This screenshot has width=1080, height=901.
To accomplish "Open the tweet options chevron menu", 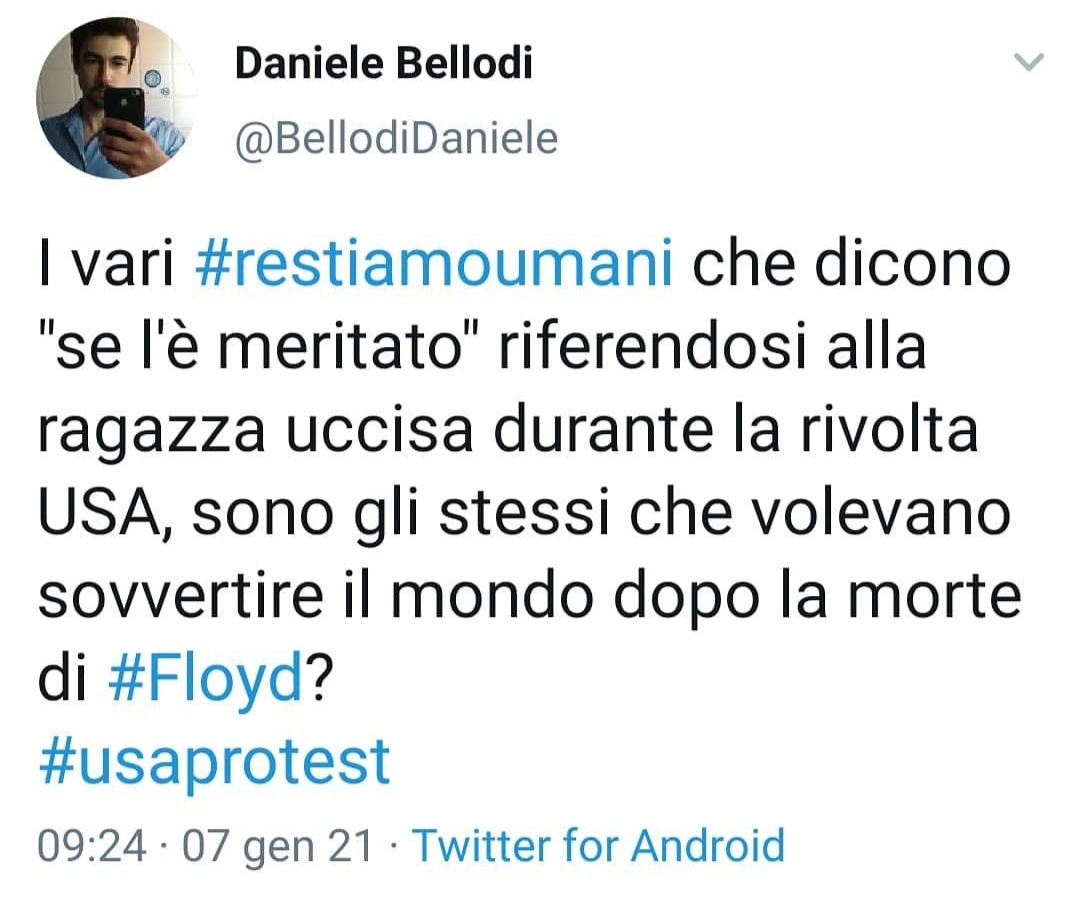I will pos(1029,63).
